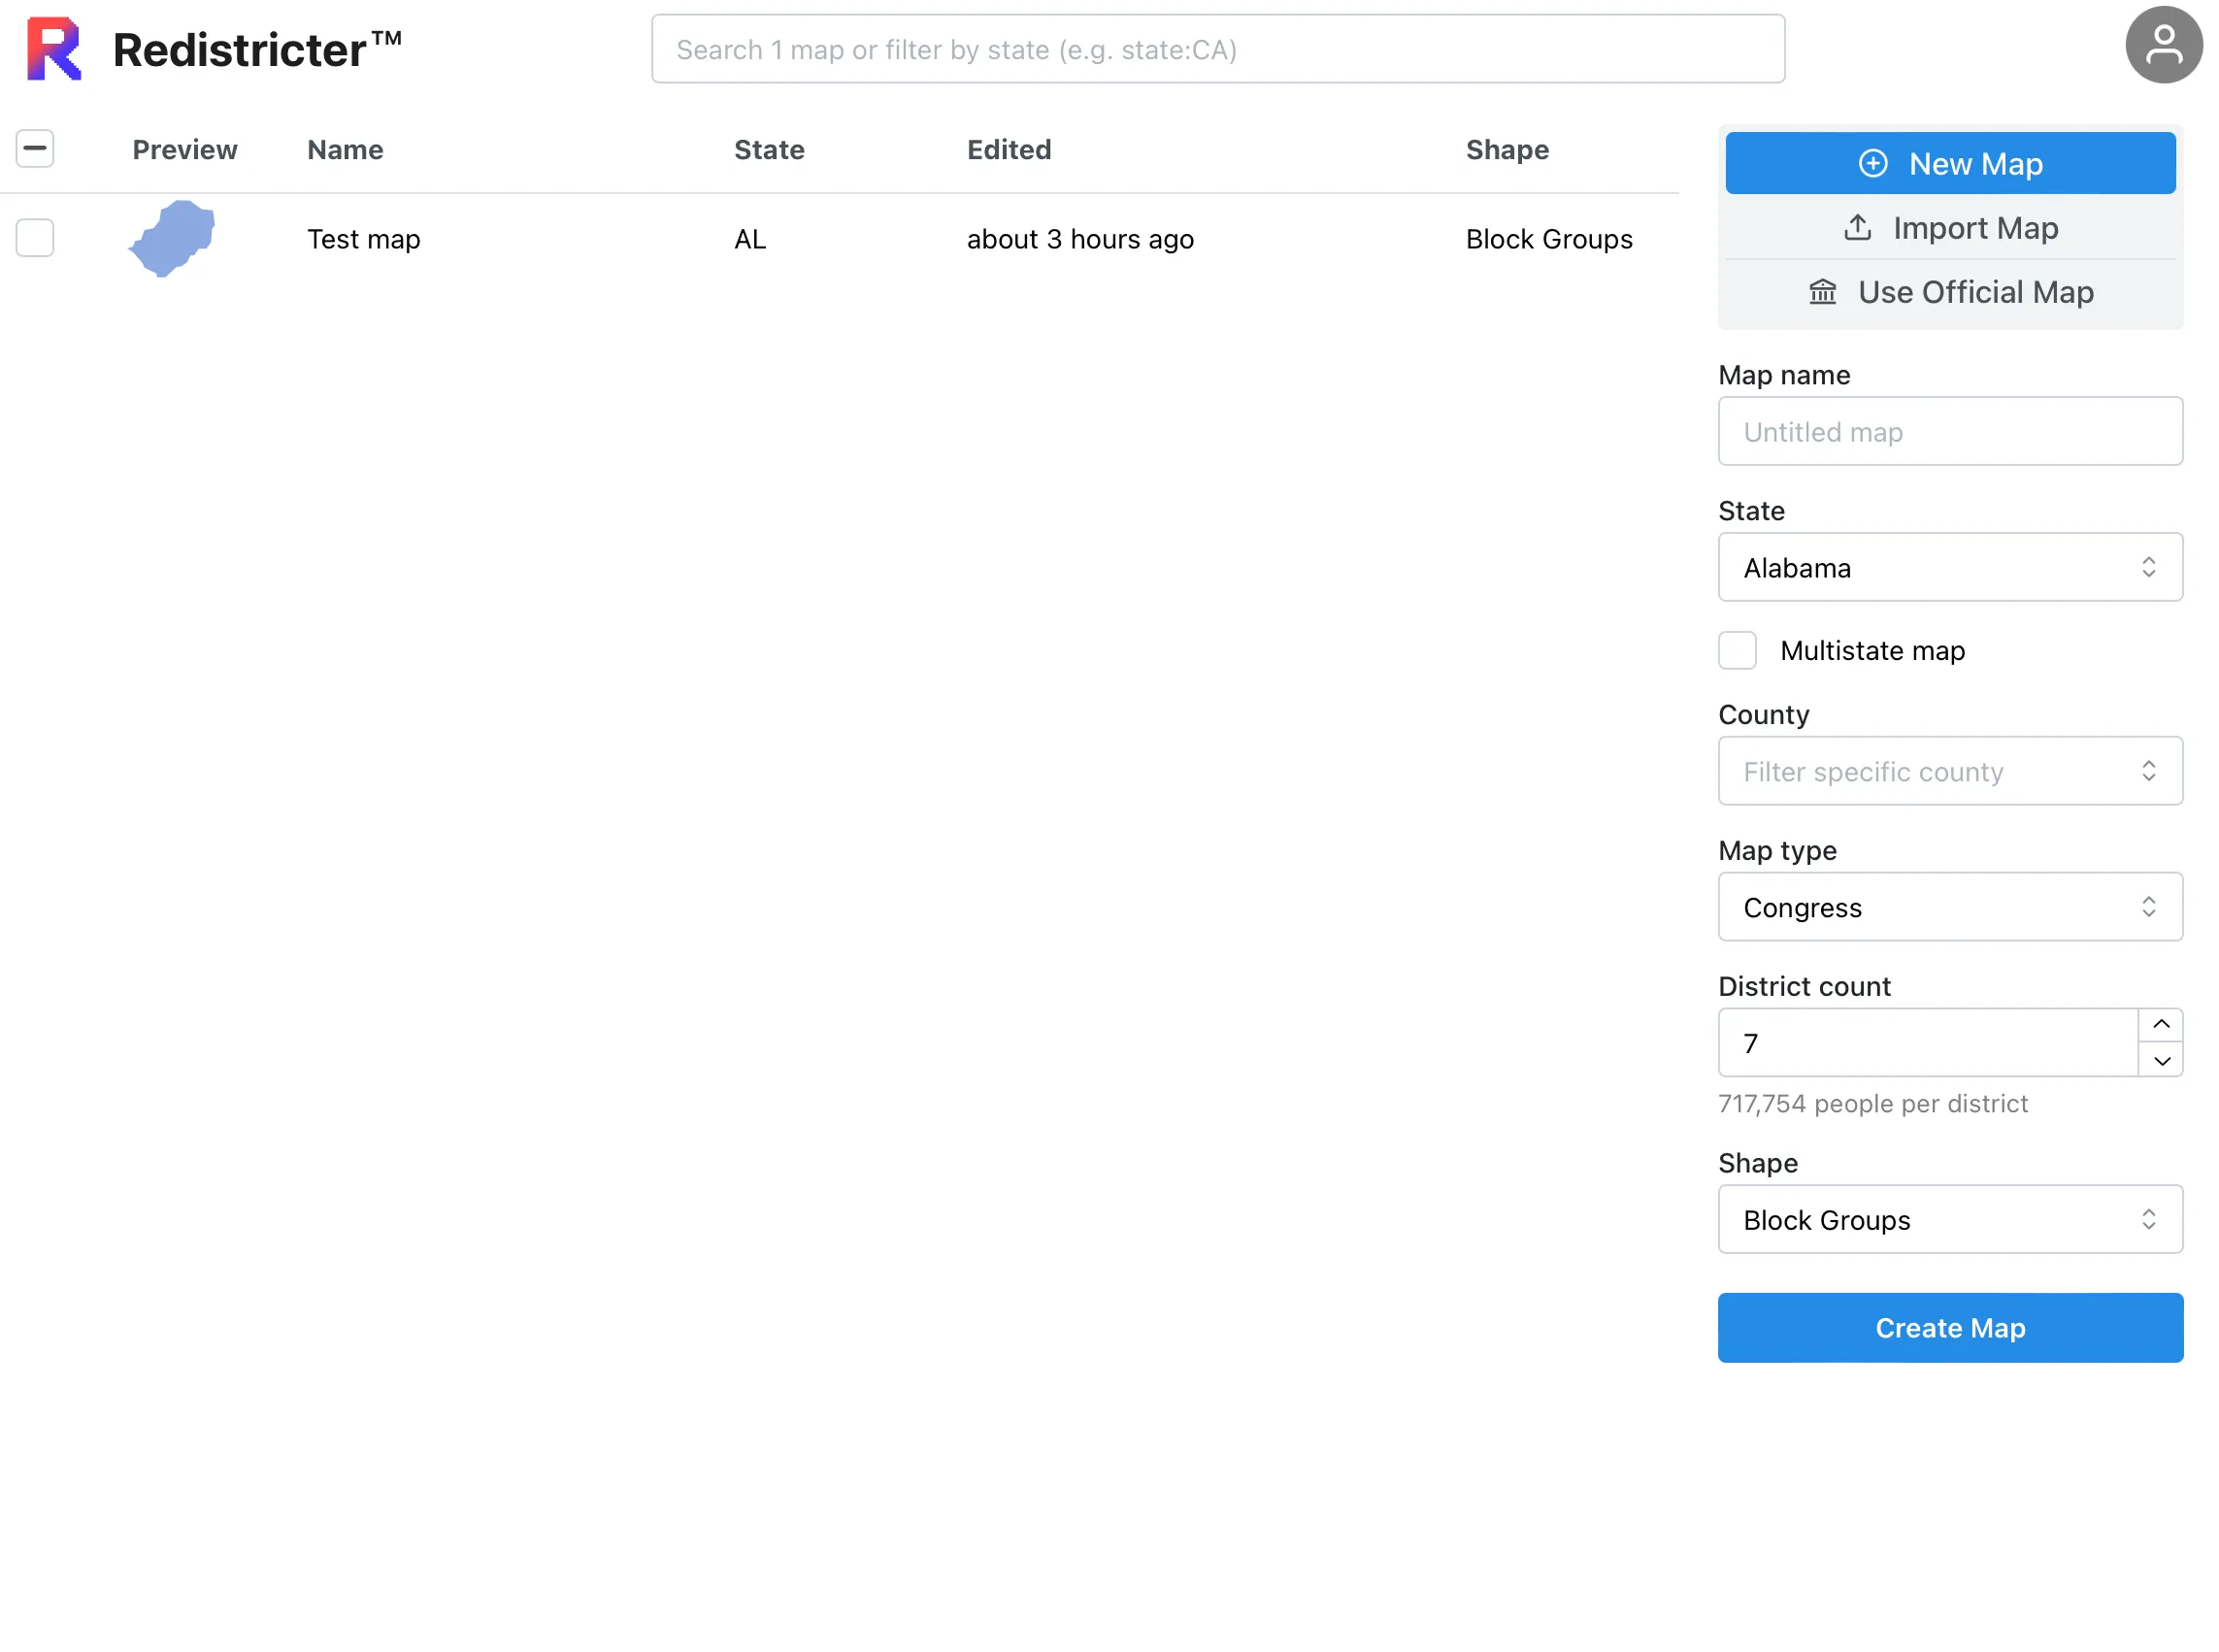Image resolution: width=2219 pixels, height=1652 pixels.
Task: Select the County filter dropdown
Action: click(x=1950, y=771)
